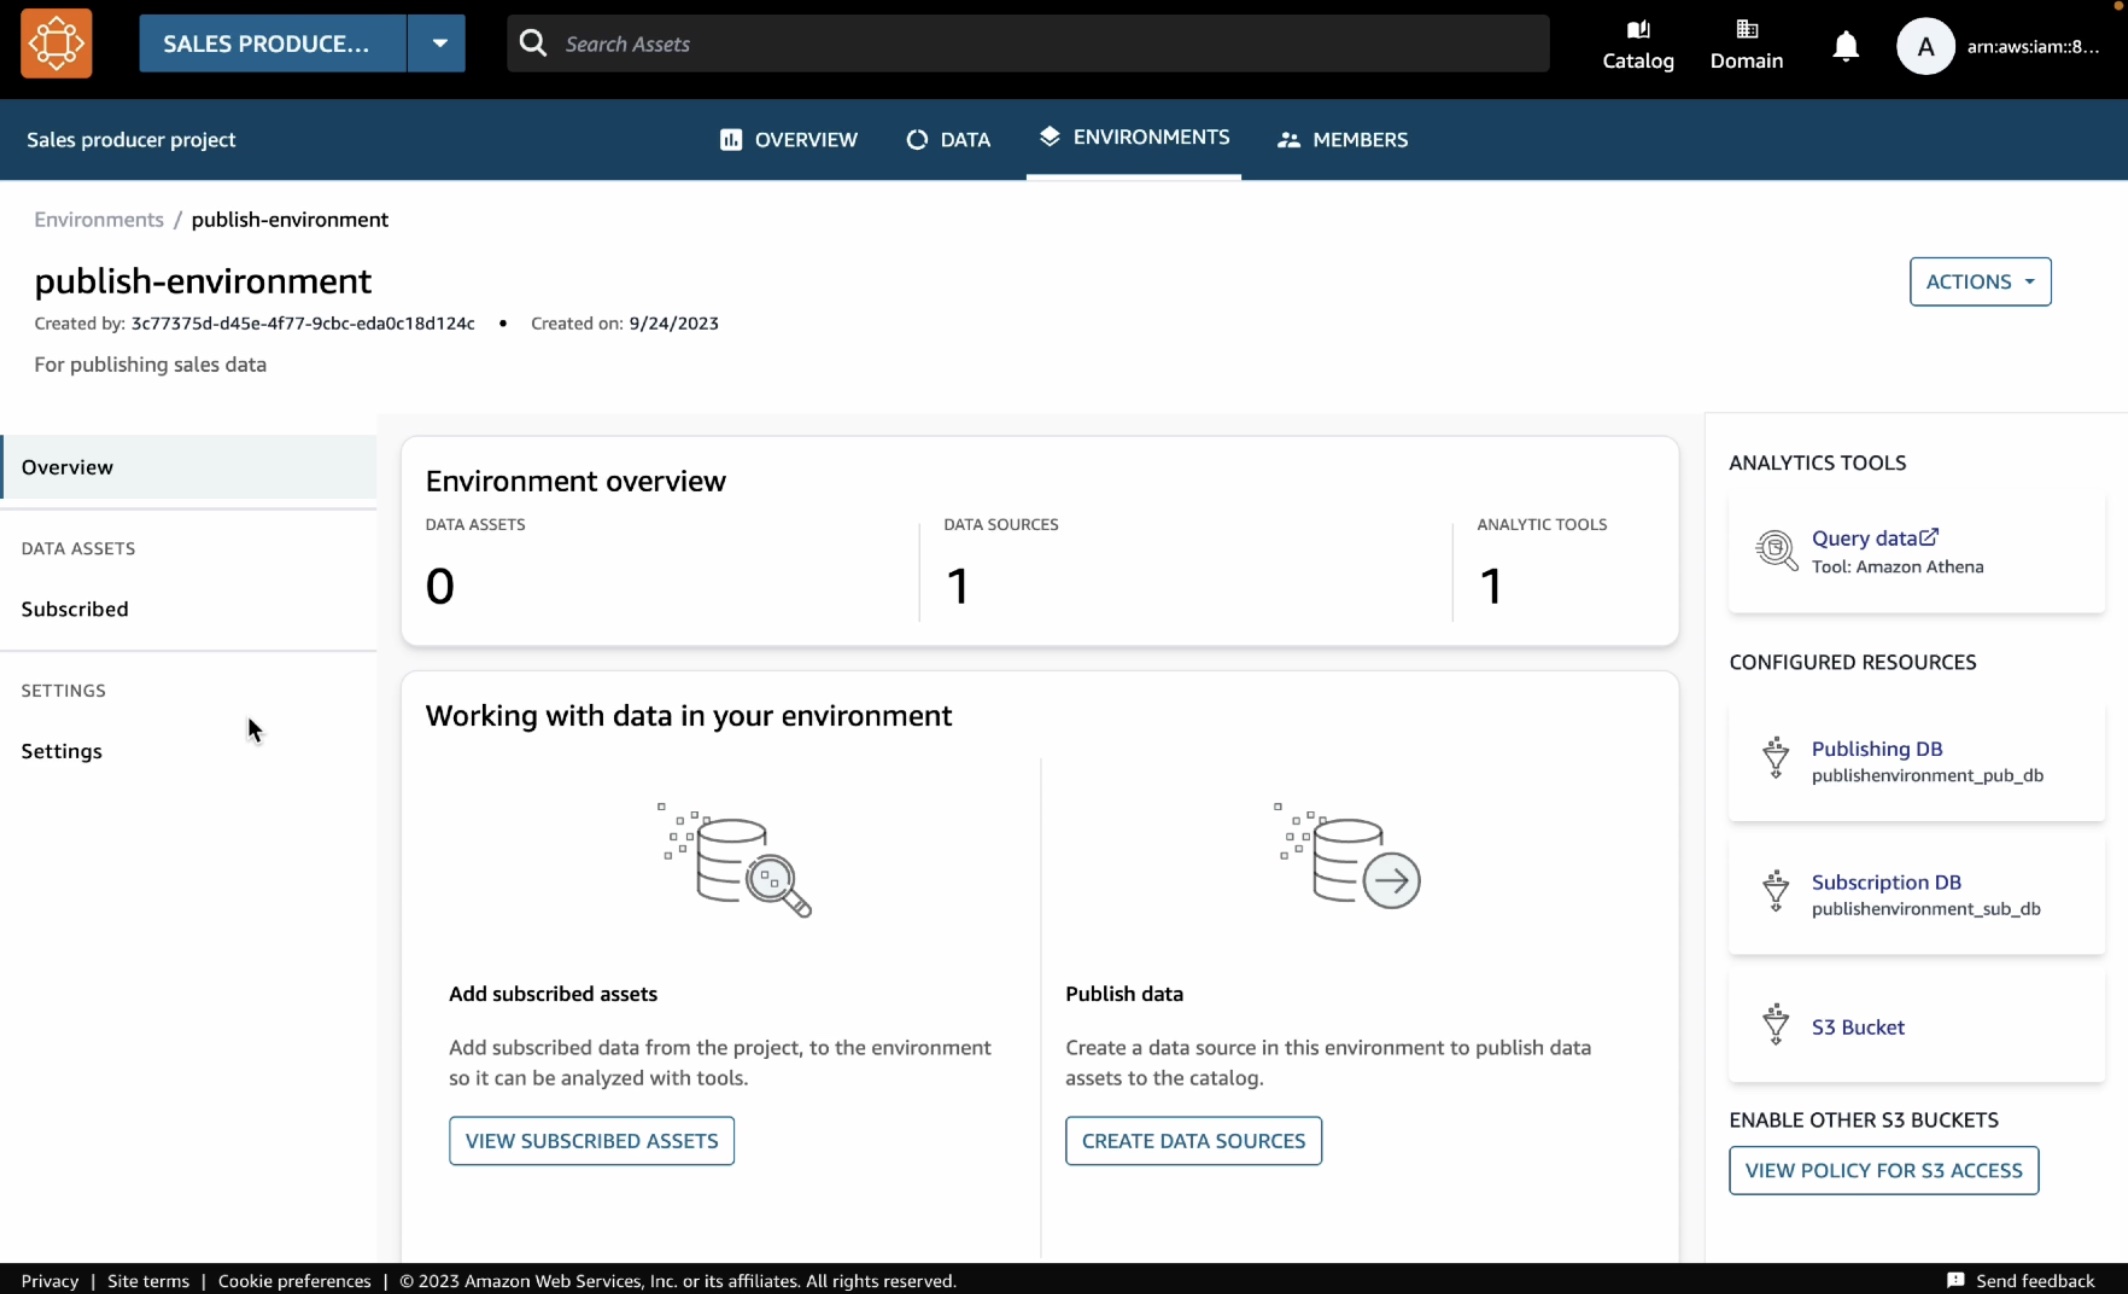Click the creator ID 3c77375d-d45e text
Image resolution: width=2128 pixels, height=1294 pixels.
(303, 323)
